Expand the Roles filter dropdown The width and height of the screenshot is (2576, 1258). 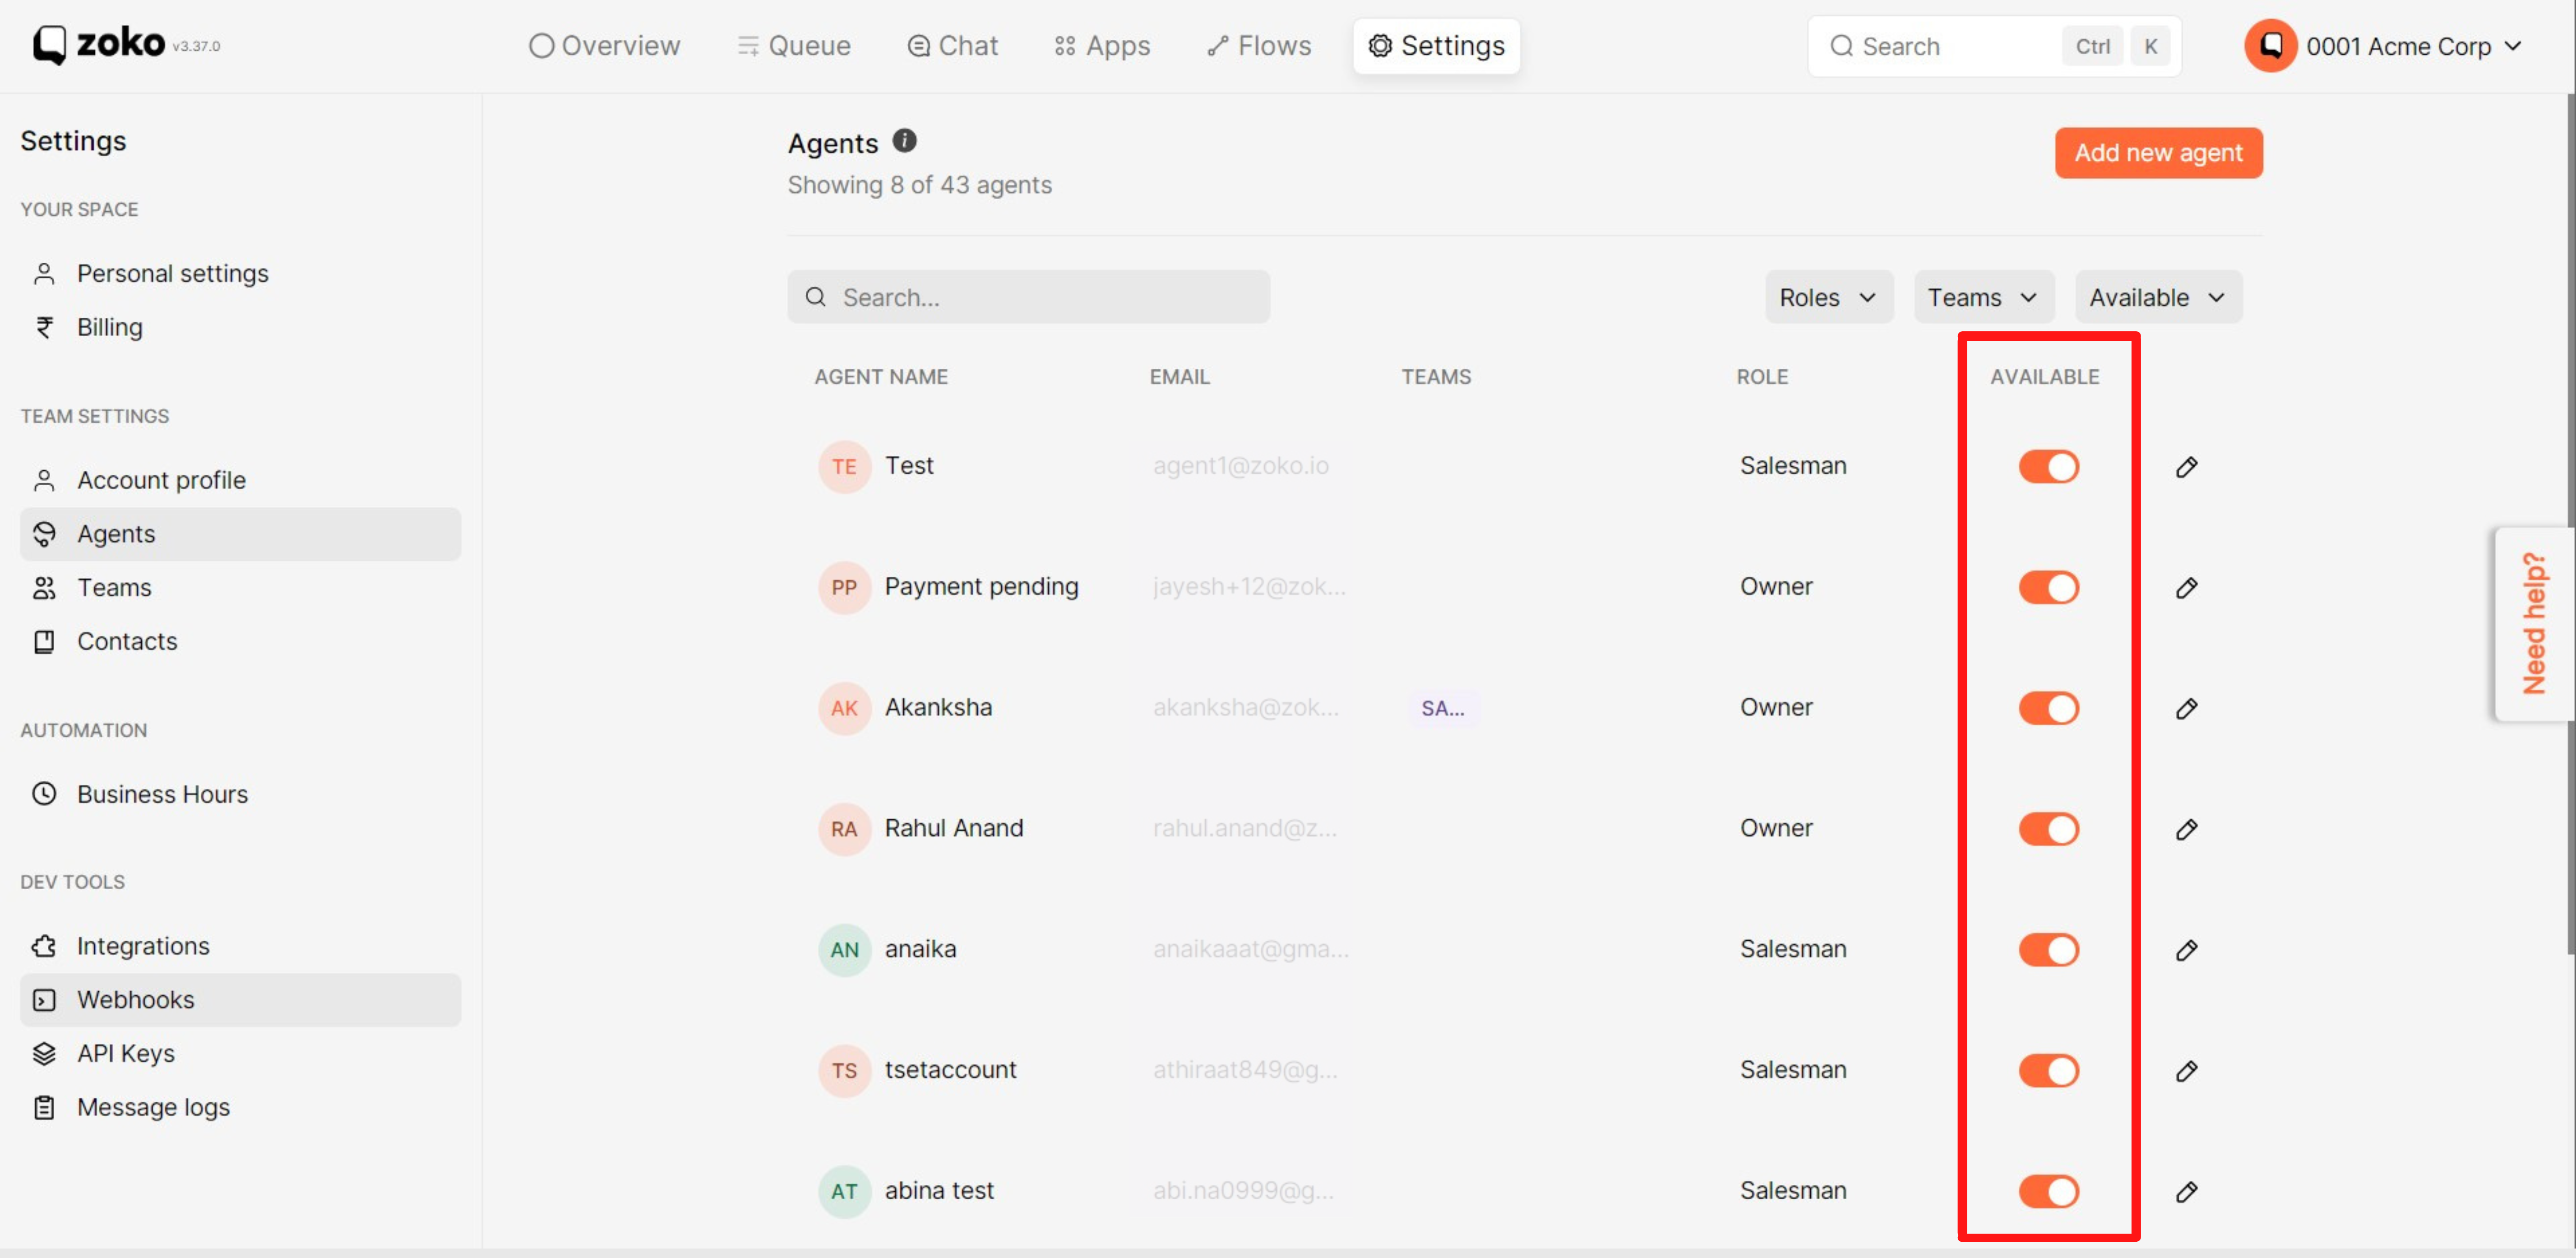[1827, 297]
